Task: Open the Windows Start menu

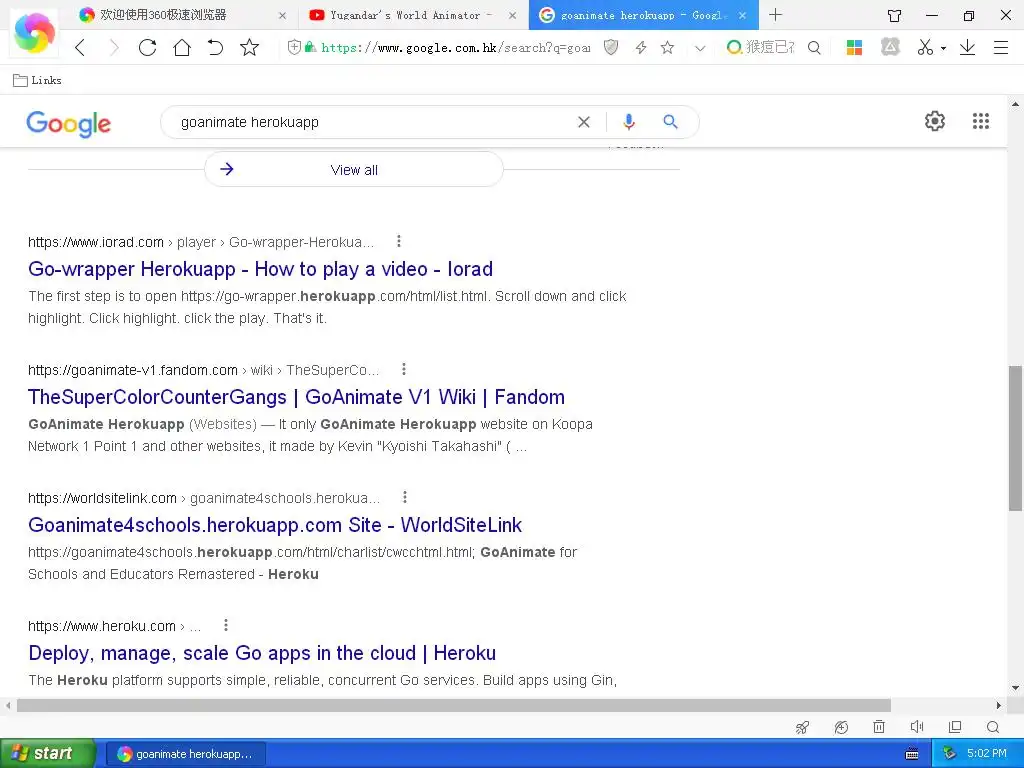Action: point(48,754)
